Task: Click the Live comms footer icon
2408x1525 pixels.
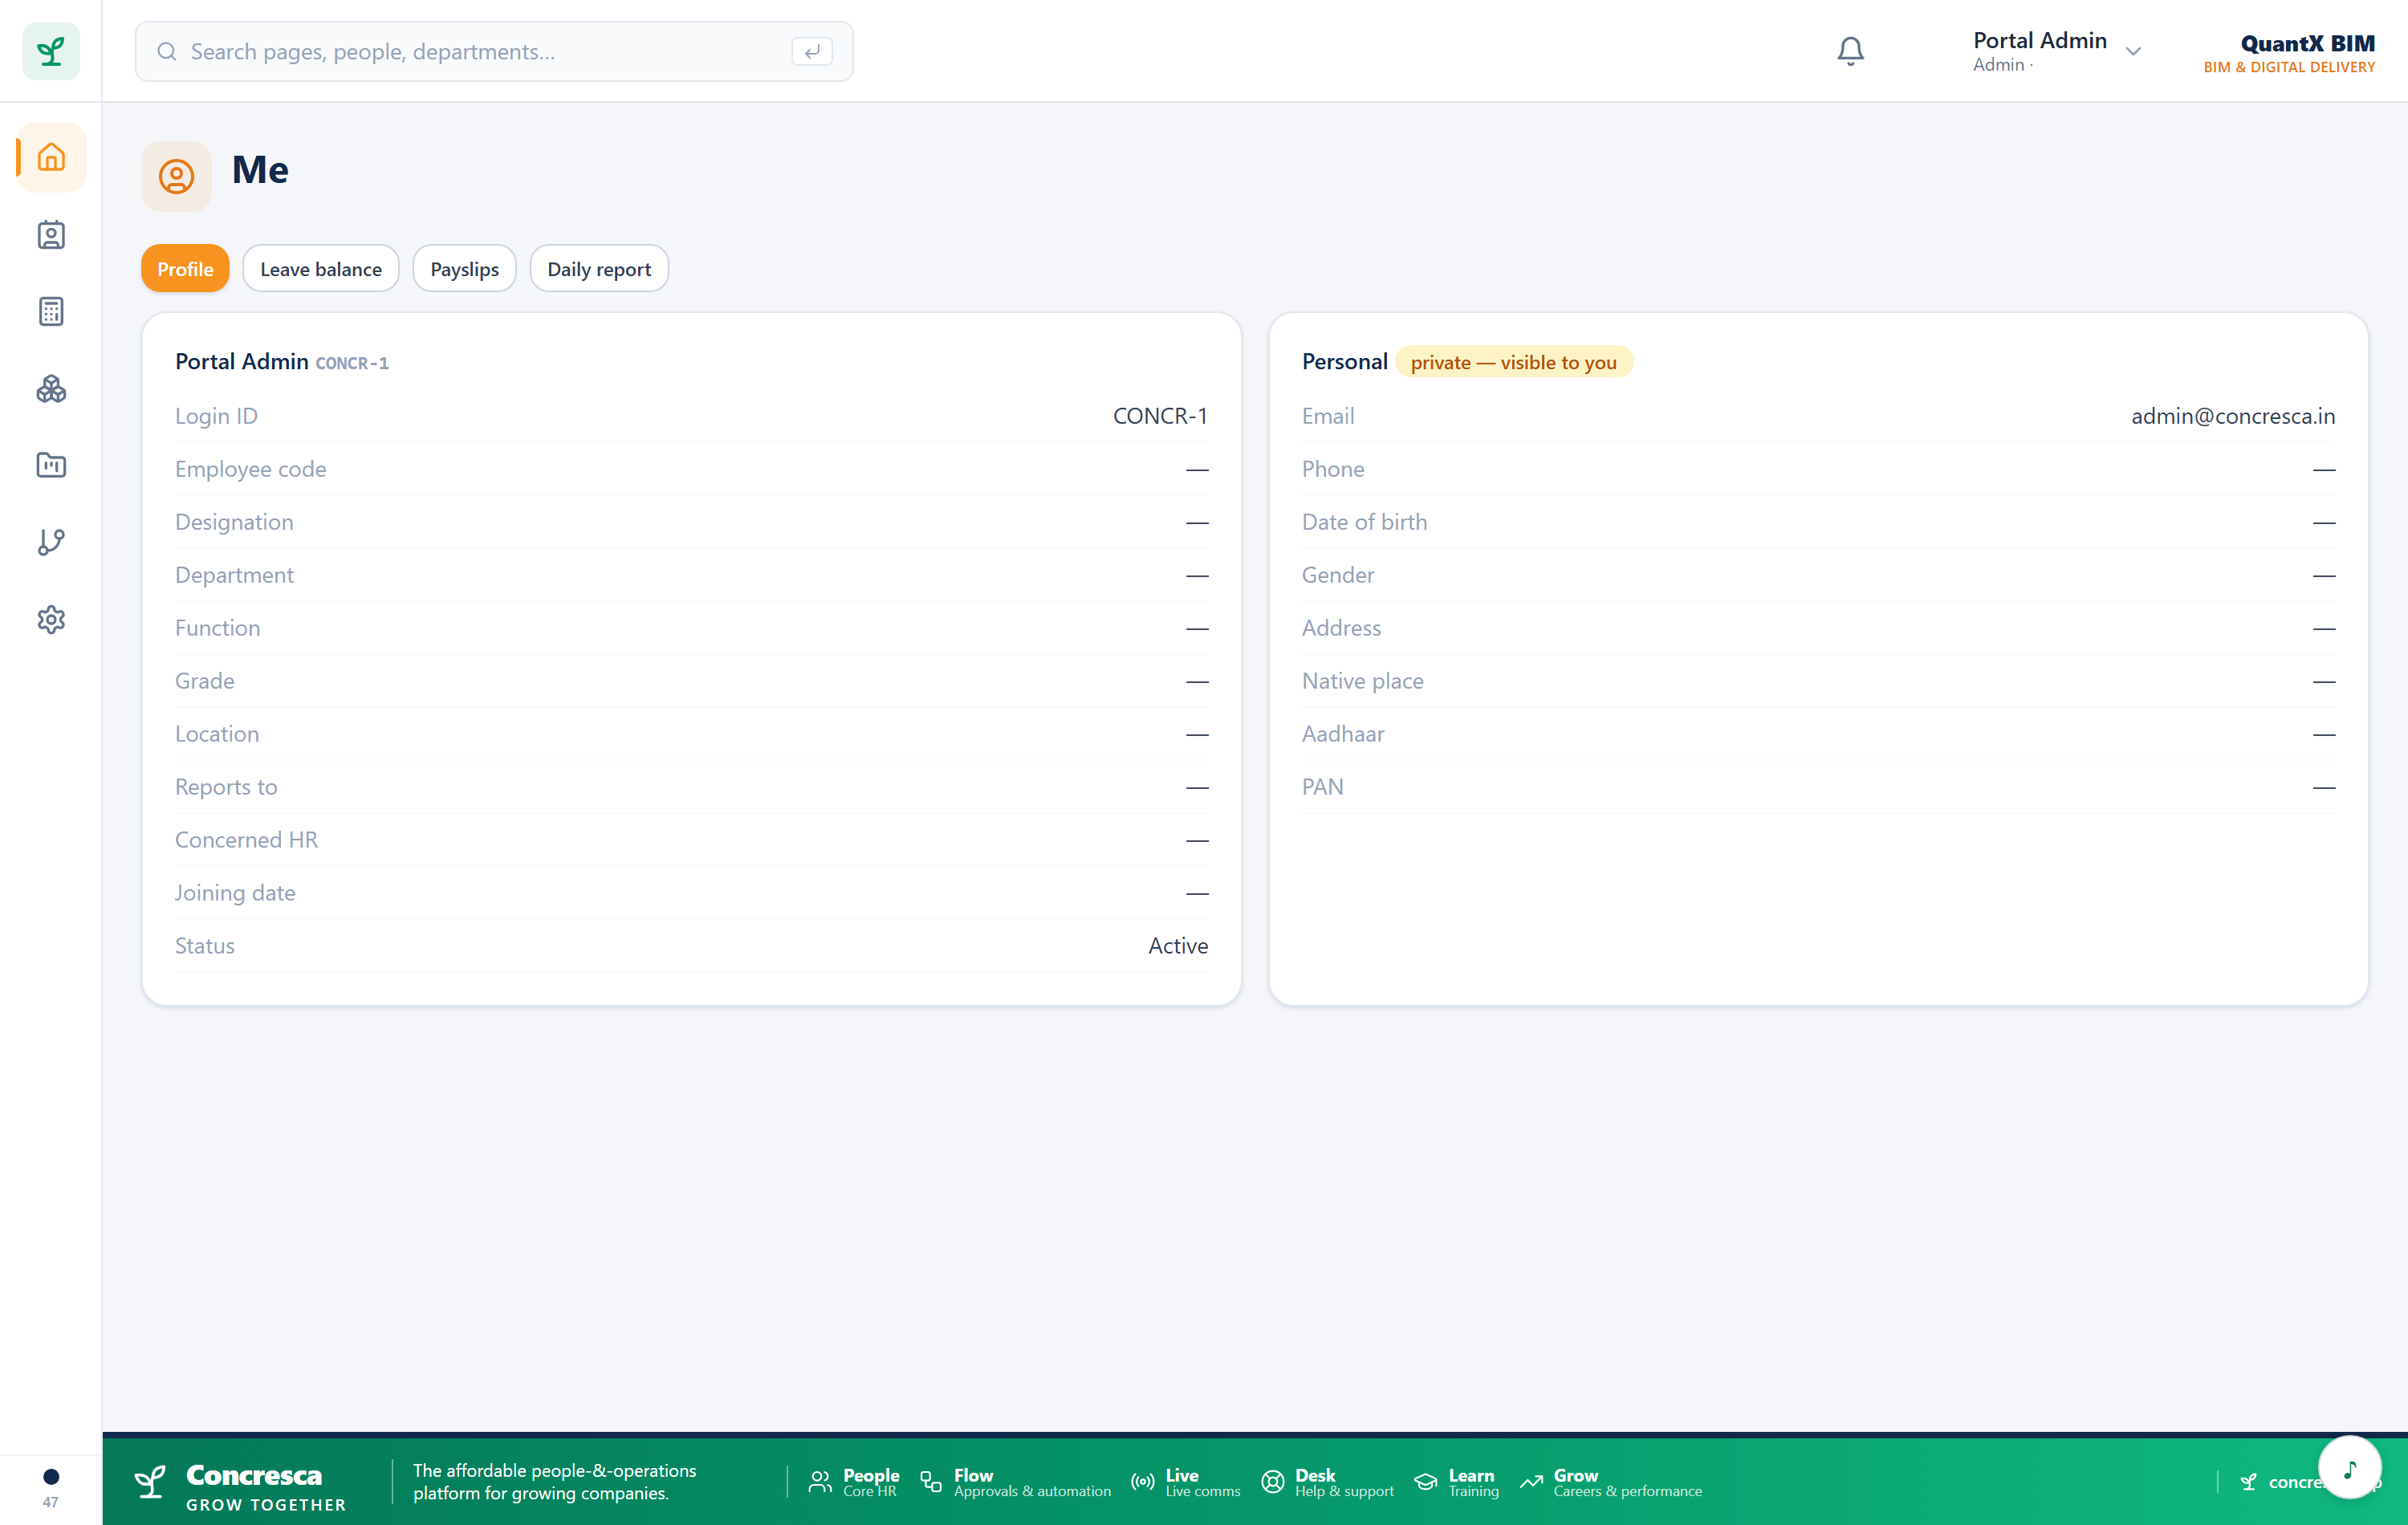Action: 1143,1482
